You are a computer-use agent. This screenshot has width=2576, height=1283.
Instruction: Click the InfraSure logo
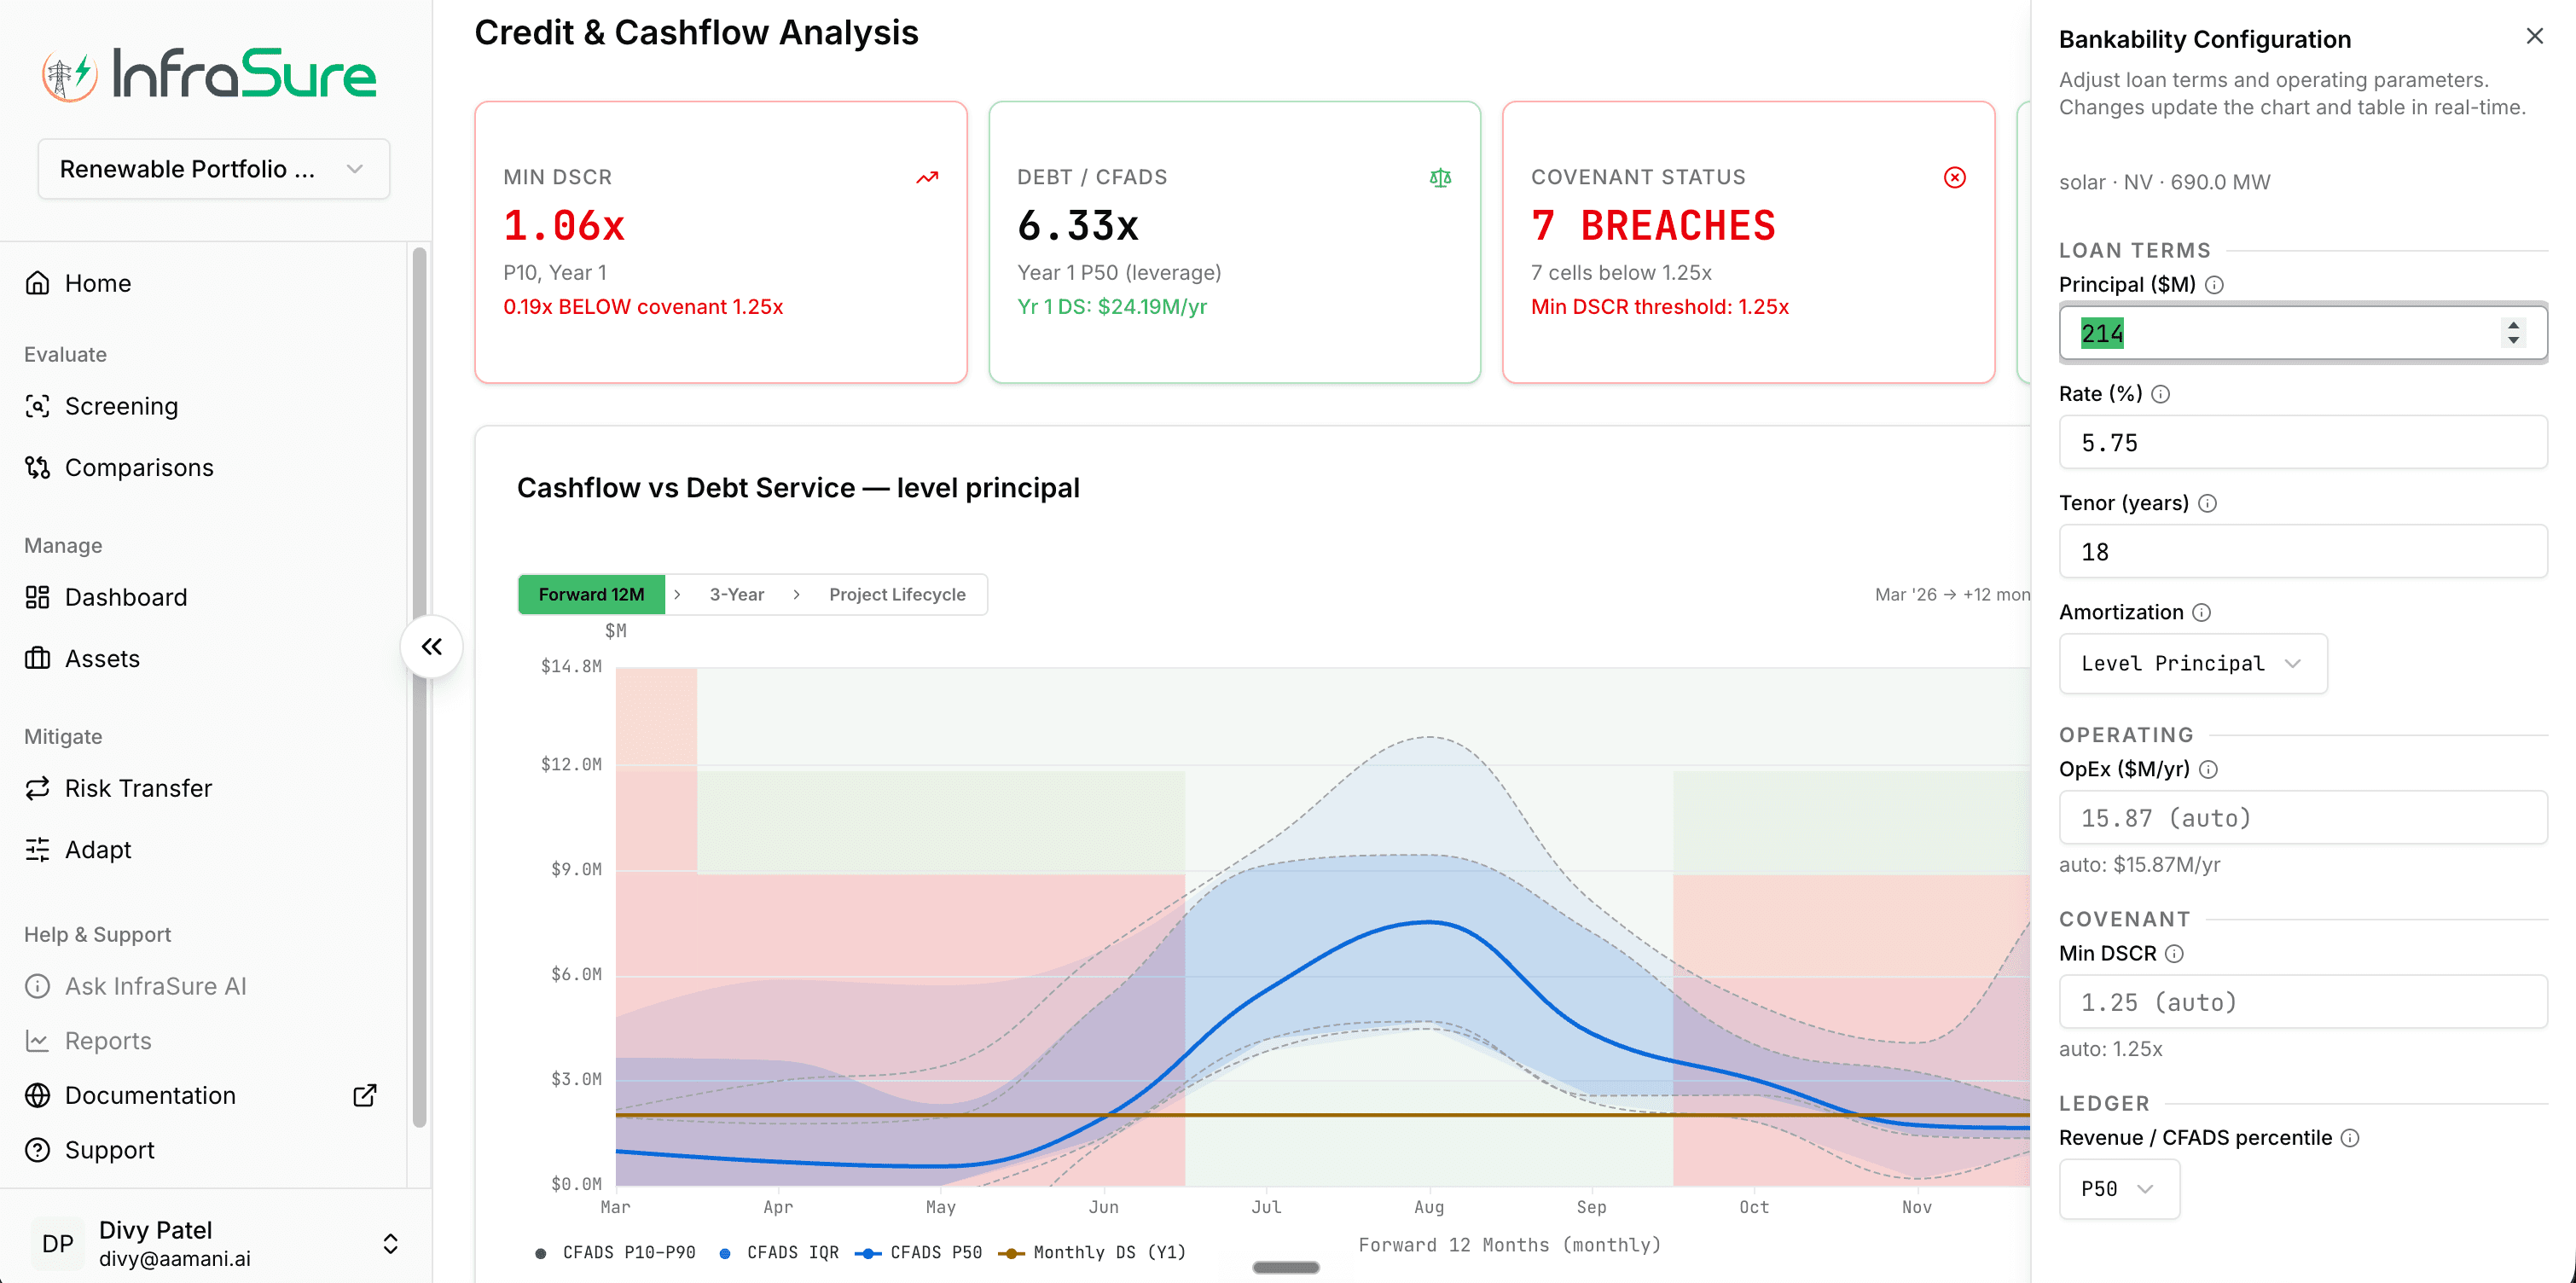pyautogui.click(x=209, y=74)
